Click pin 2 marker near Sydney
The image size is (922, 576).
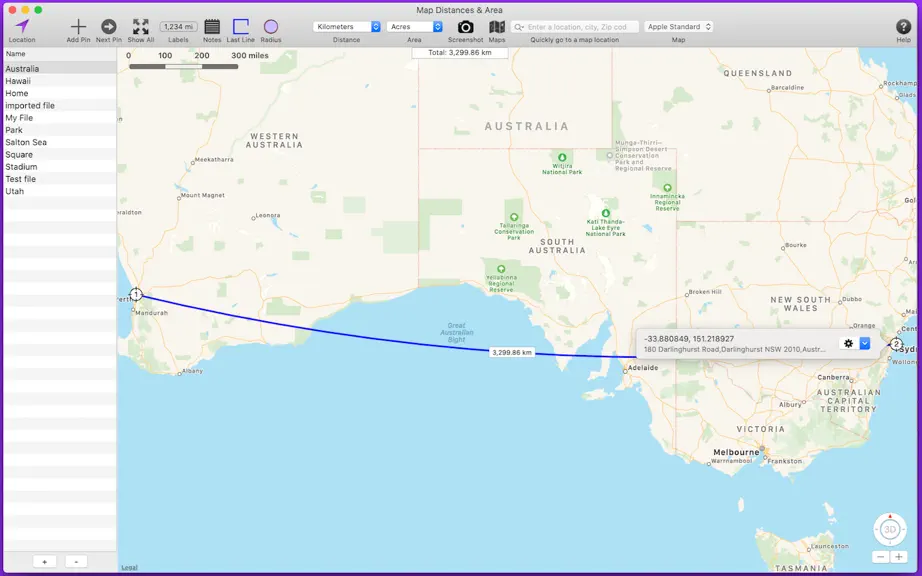896,344
